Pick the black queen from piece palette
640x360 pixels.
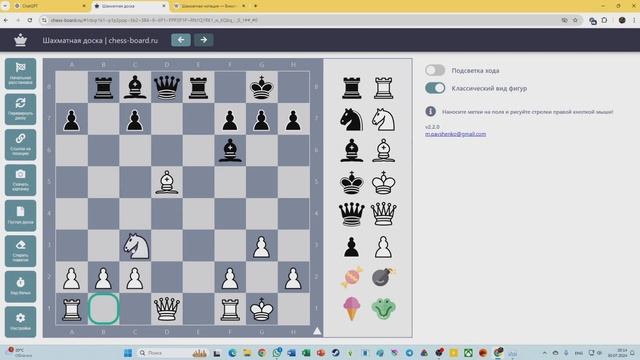click(x=351, y=214)
